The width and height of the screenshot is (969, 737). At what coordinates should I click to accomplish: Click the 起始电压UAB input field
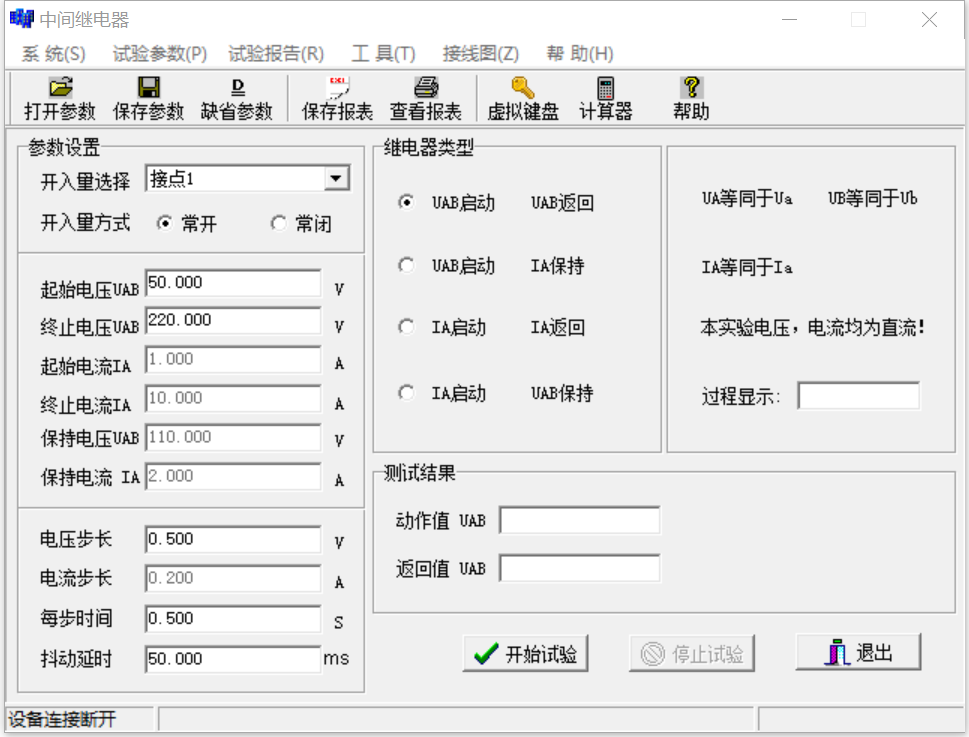(x=233, y=284)
